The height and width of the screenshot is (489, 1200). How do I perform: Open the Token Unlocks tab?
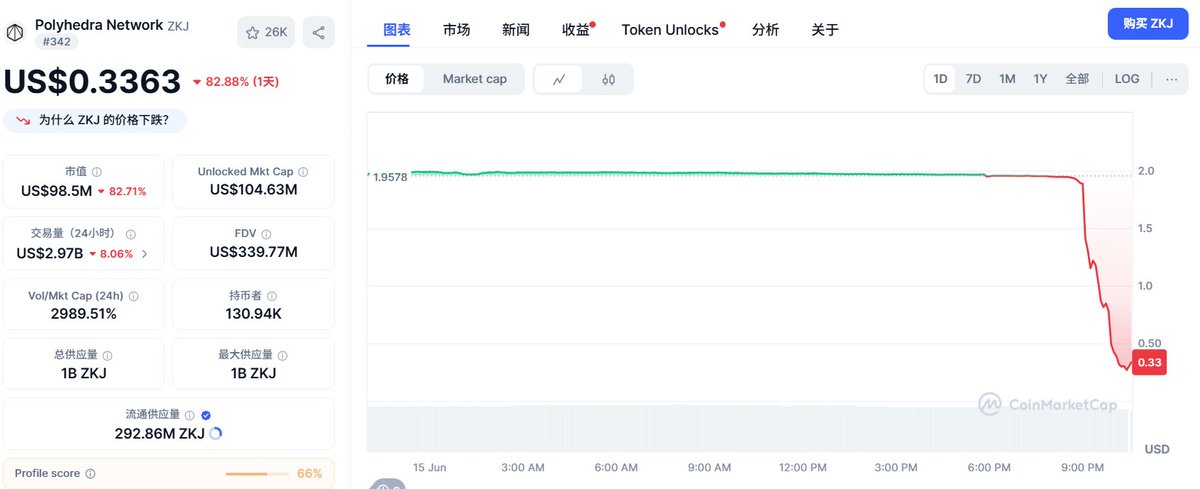coord(671,30)
